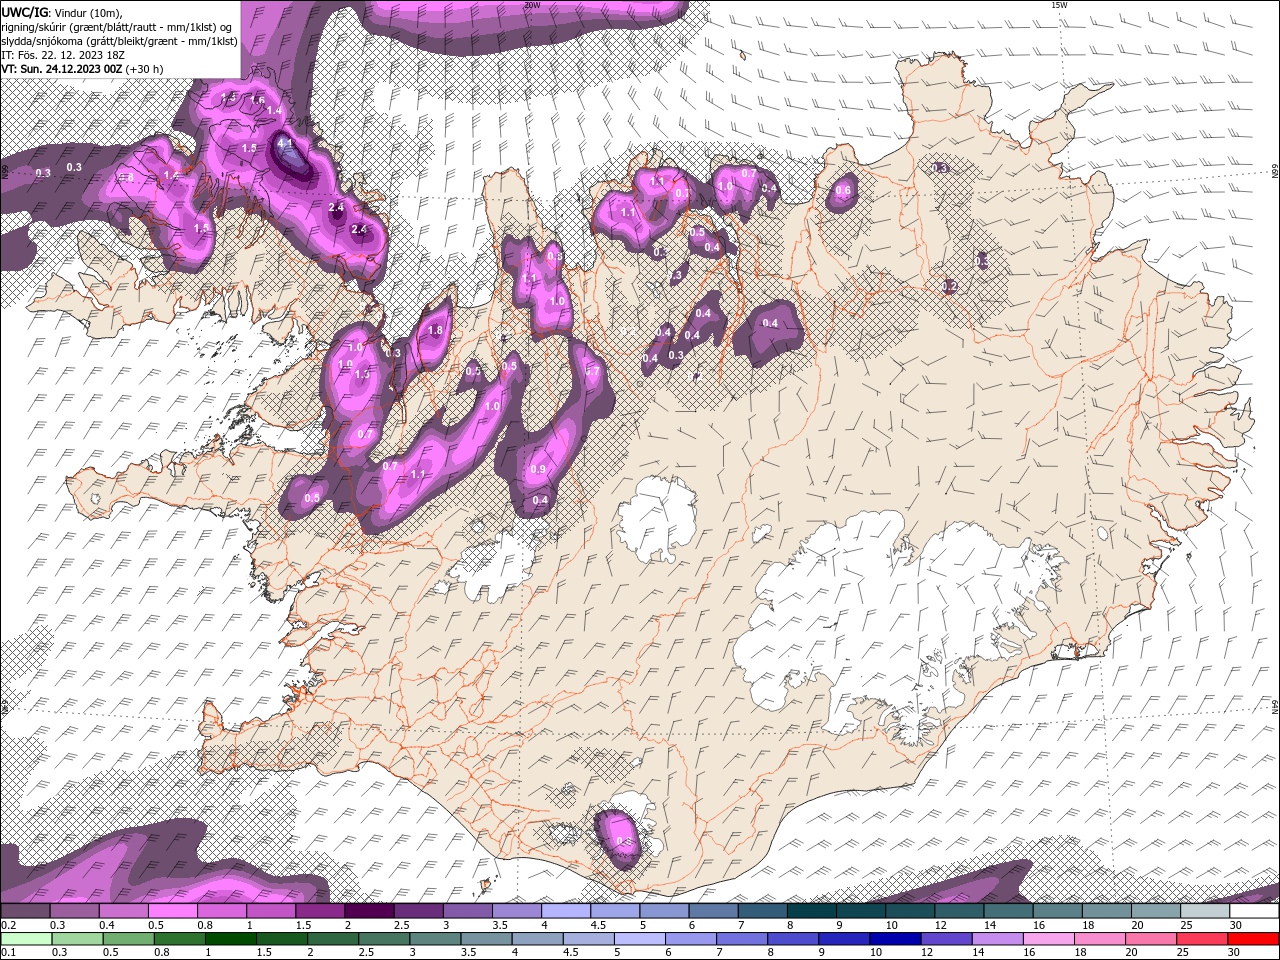The height and width of the screenshot is (960, 1280).
Task: Pick the orchid legend swatch labeled 0.4
Action: coord(123,911)
